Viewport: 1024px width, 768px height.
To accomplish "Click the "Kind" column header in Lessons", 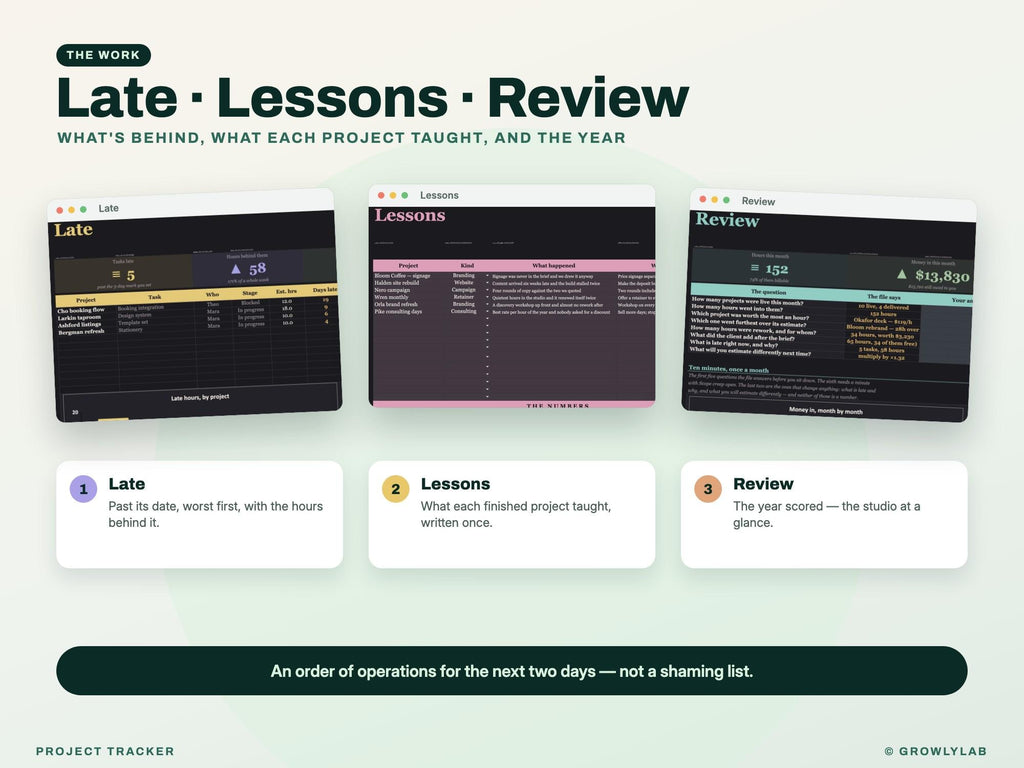I will [467, 266].
